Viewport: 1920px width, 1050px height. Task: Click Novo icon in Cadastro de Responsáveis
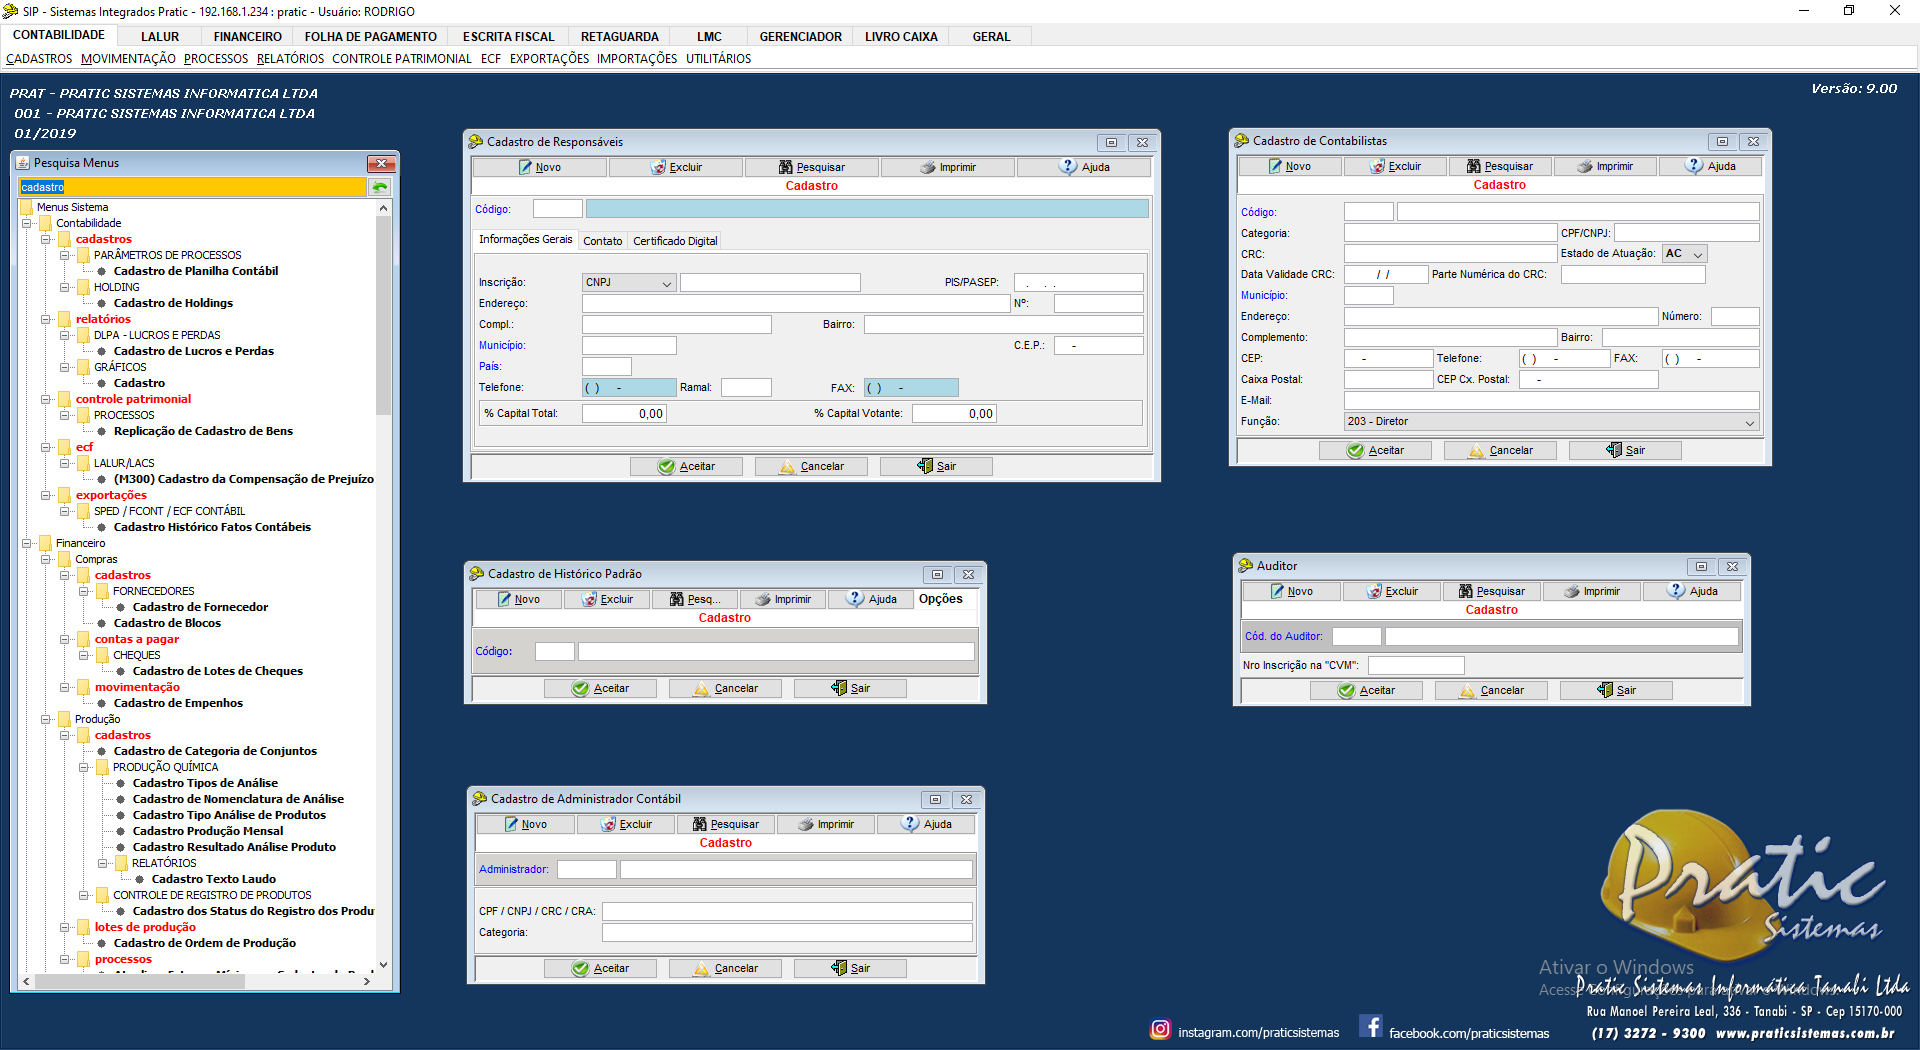(526, 167)
